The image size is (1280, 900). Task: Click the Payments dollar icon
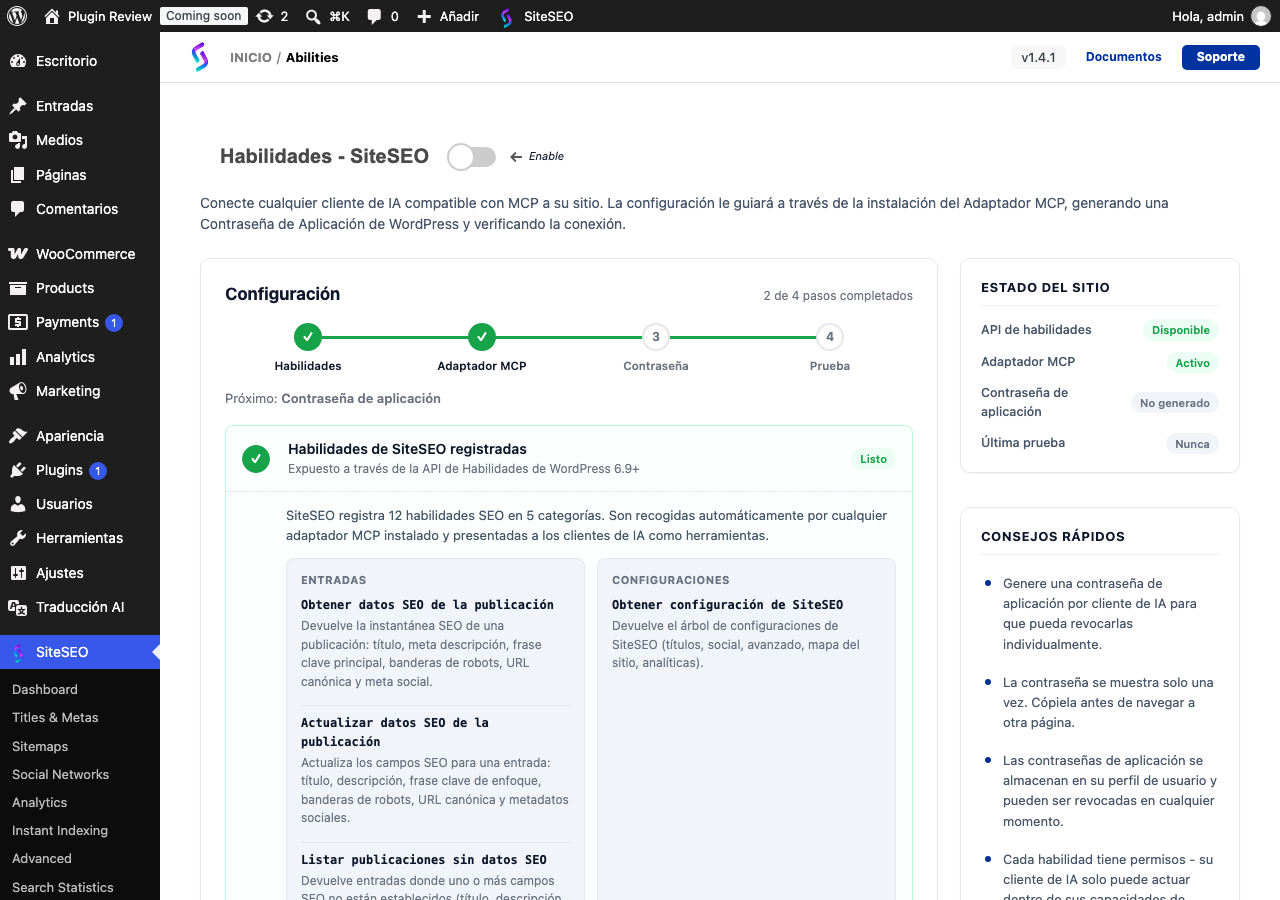click(x=18, y=322)
